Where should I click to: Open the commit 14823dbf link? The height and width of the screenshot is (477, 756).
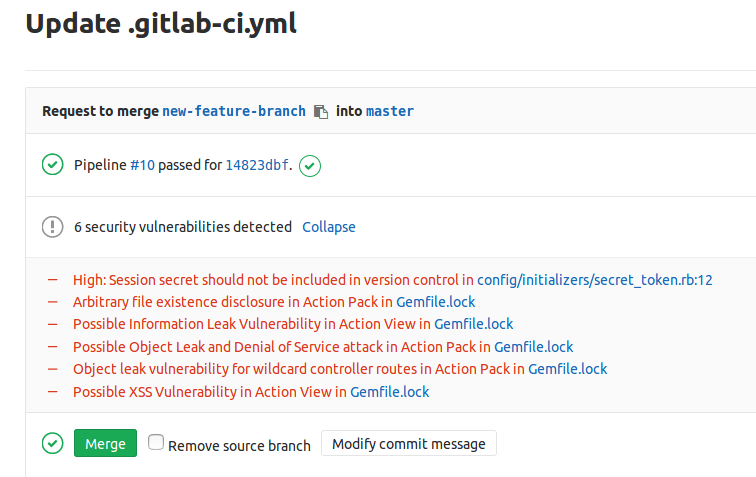pos(257,165)
